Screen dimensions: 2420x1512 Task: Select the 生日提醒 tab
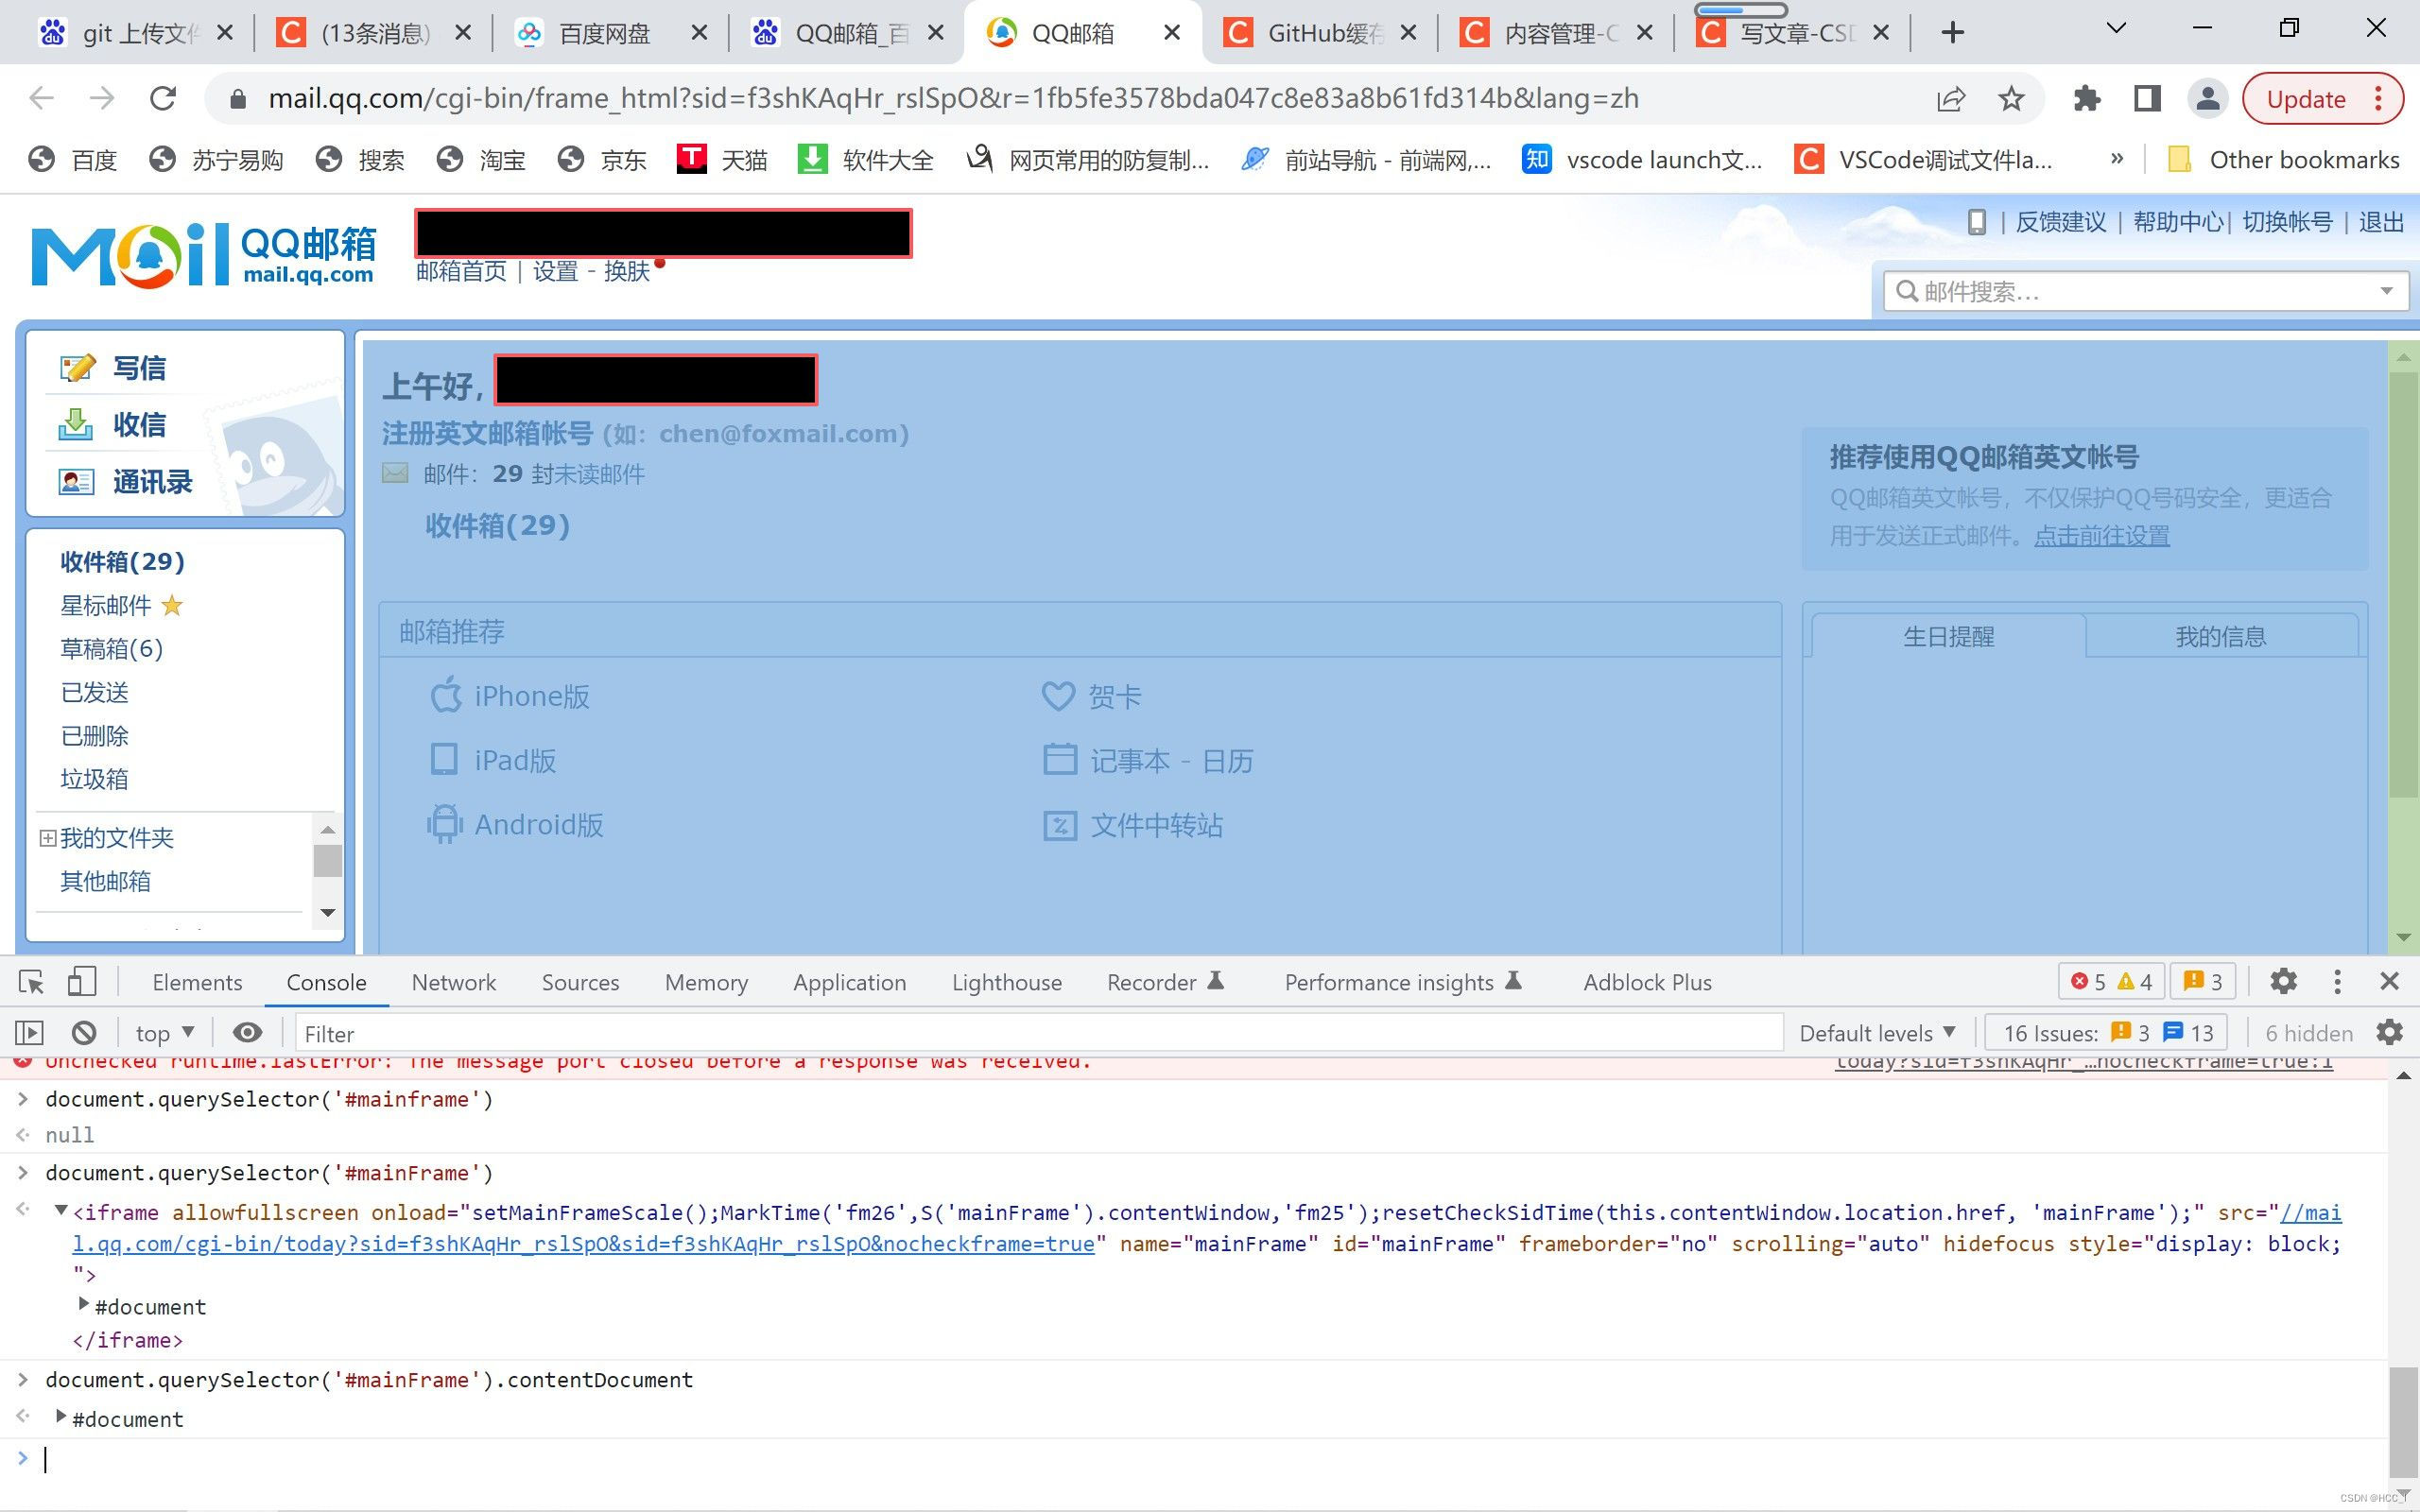click(x=1948, y=636)
